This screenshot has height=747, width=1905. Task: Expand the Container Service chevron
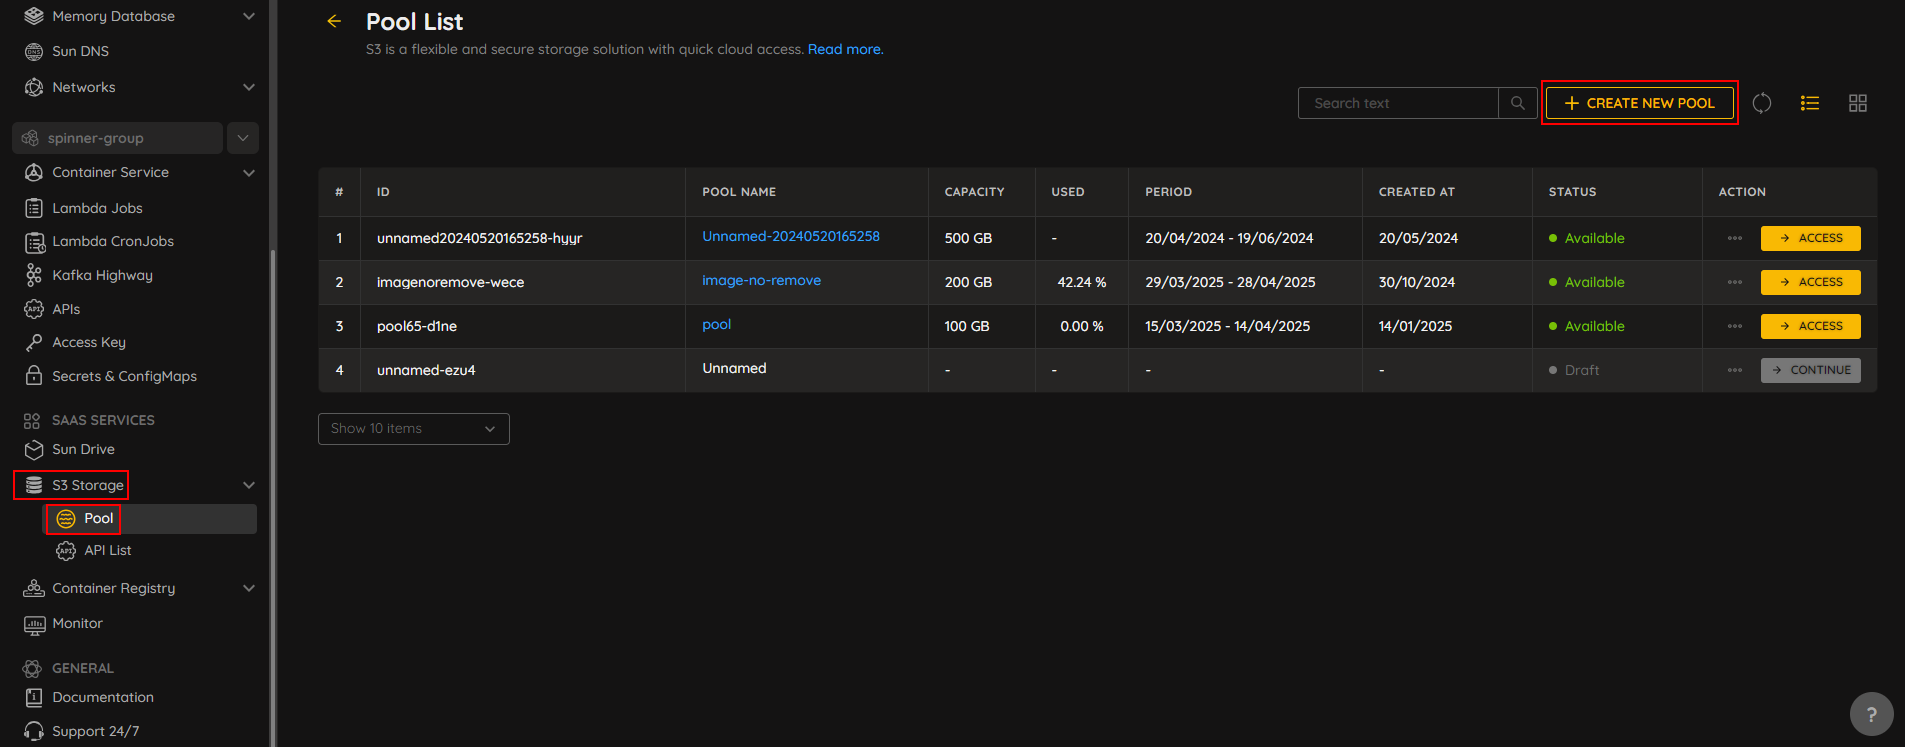[x=249, y=172]
